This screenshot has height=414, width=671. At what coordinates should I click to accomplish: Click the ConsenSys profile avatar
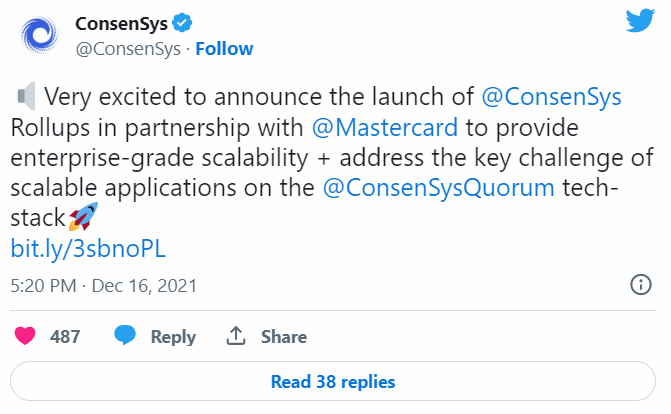point(39,35)
